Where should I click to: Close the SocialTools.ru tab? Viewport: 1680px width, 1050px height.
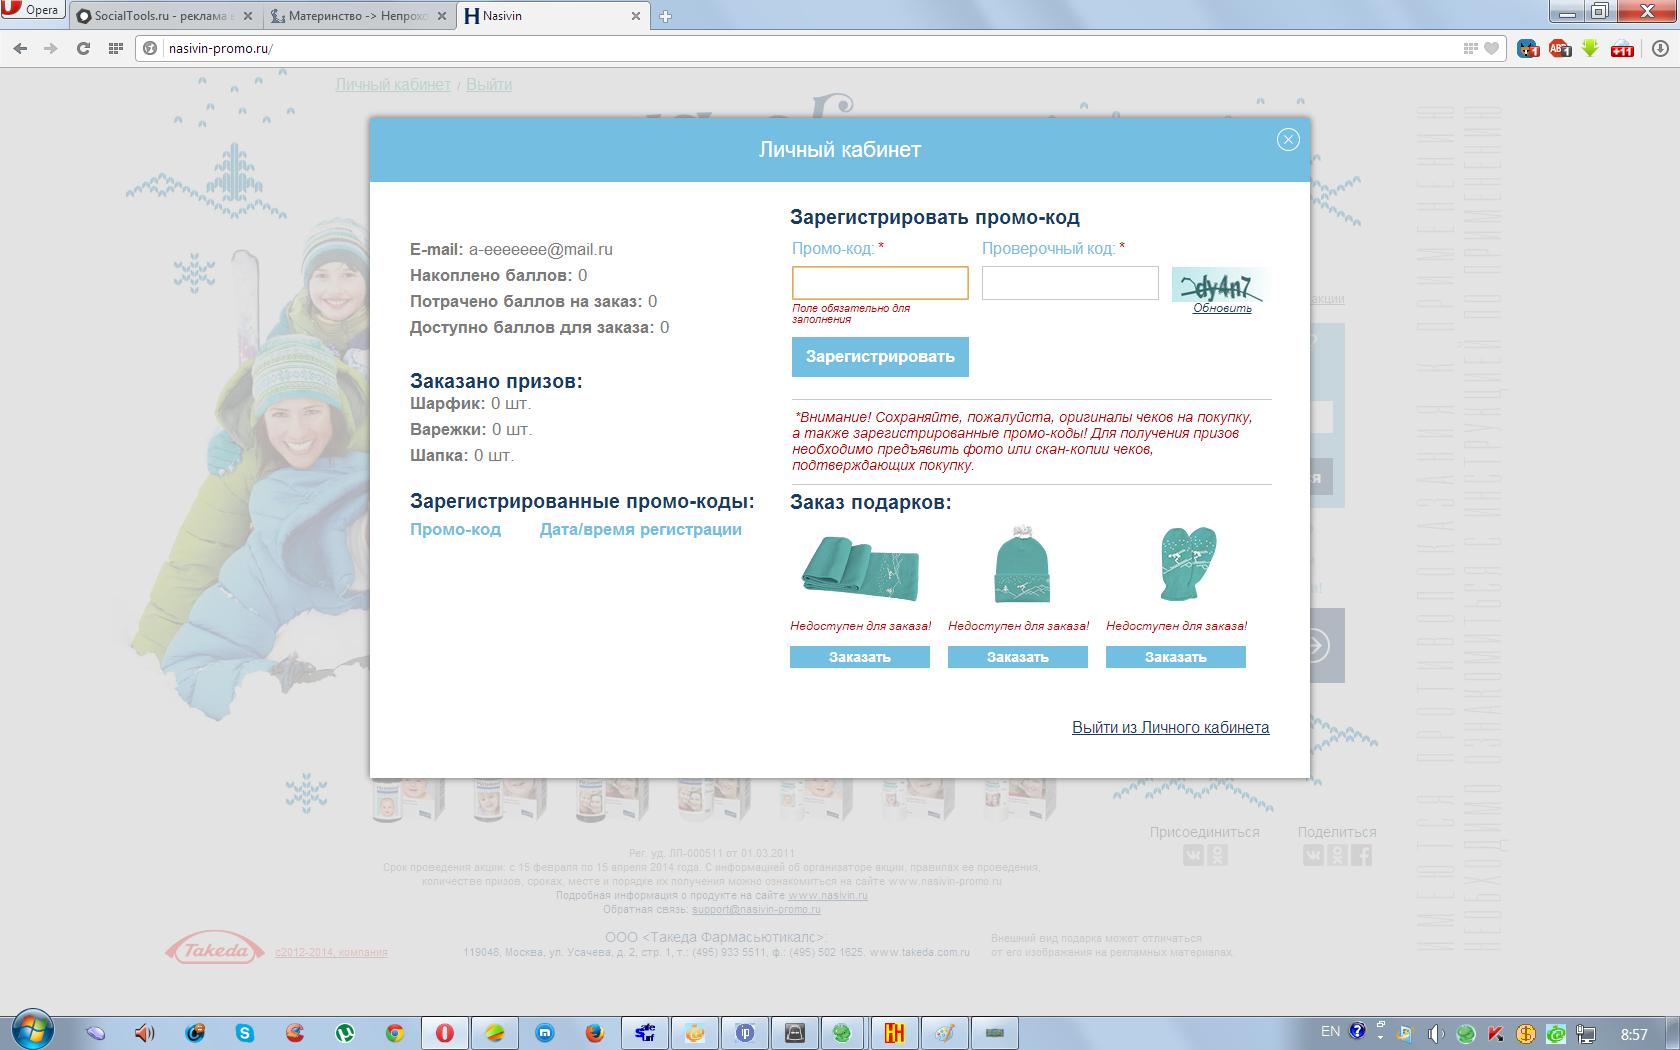point(248,16)
